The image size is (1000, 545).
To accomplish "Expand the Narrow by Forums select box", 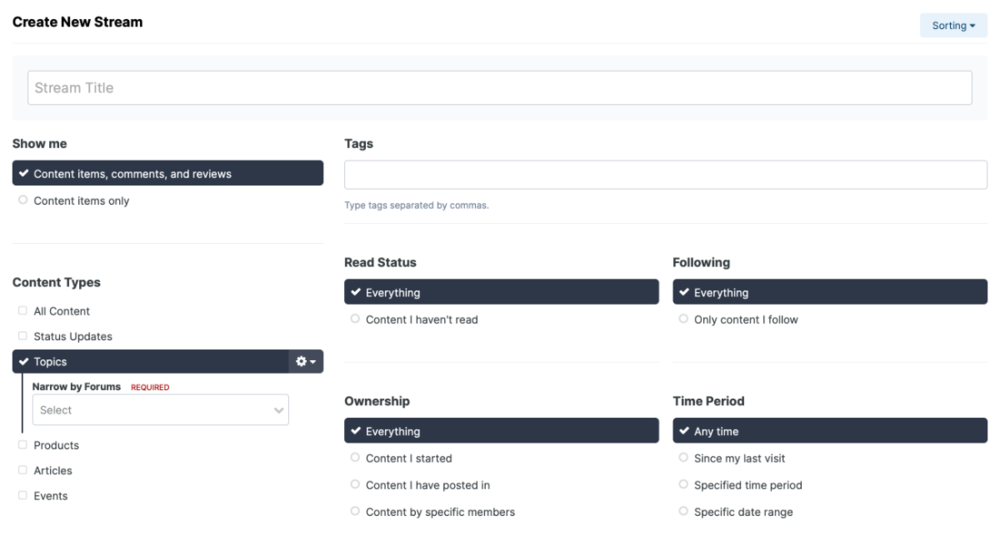I will point(160,410).
